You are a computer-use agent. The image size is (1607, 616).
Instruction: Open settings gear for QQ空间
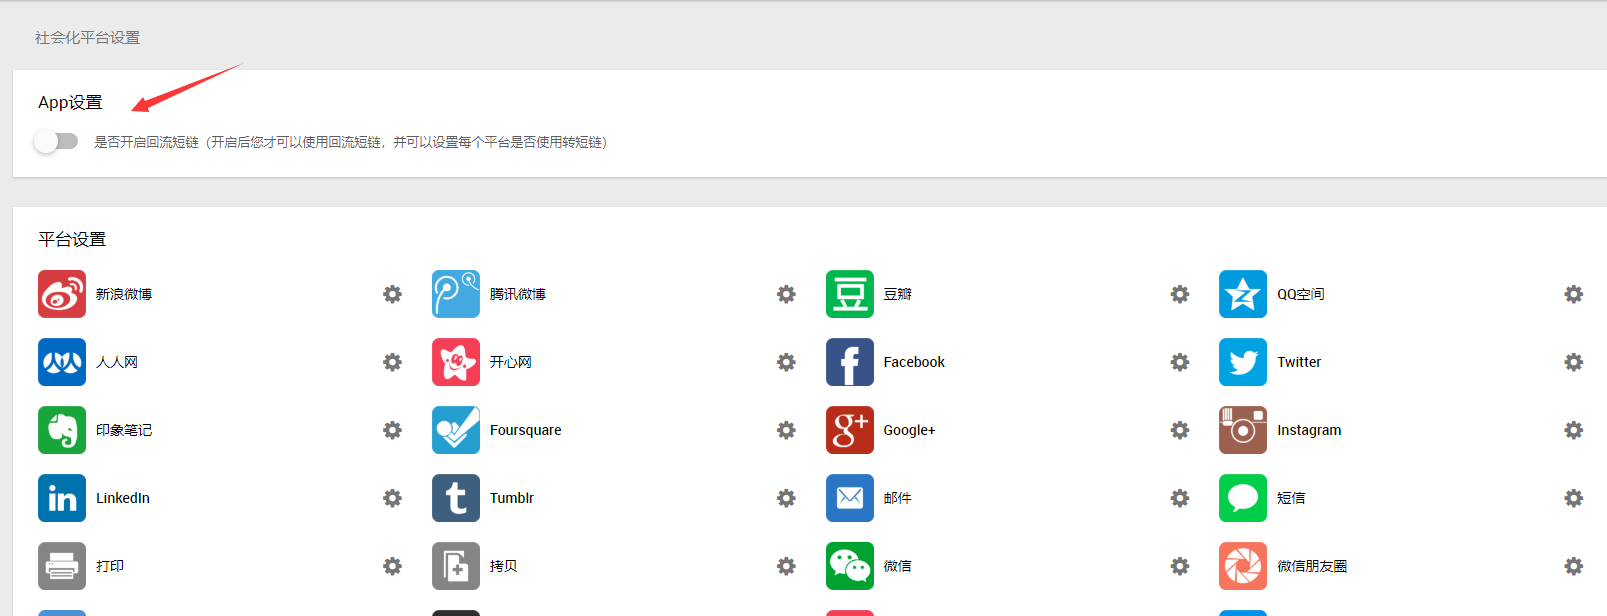pyautogui.click(x=1573, y=294)
